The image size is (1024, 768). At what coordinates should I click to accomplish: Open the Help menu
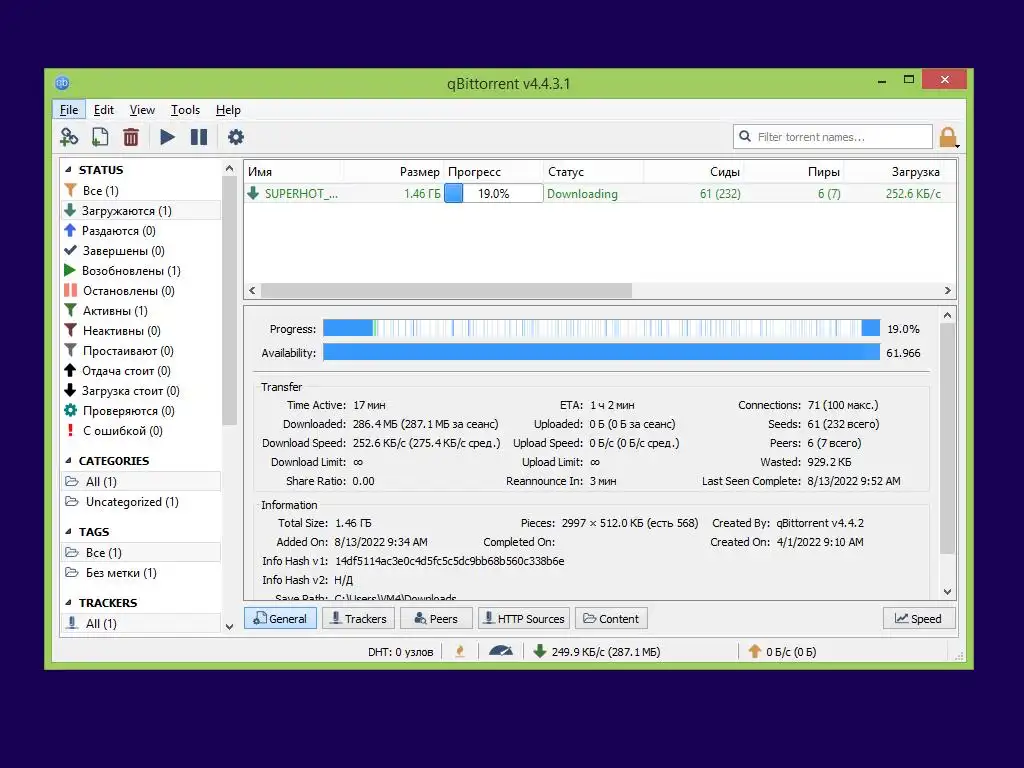[x=228, y=110]
